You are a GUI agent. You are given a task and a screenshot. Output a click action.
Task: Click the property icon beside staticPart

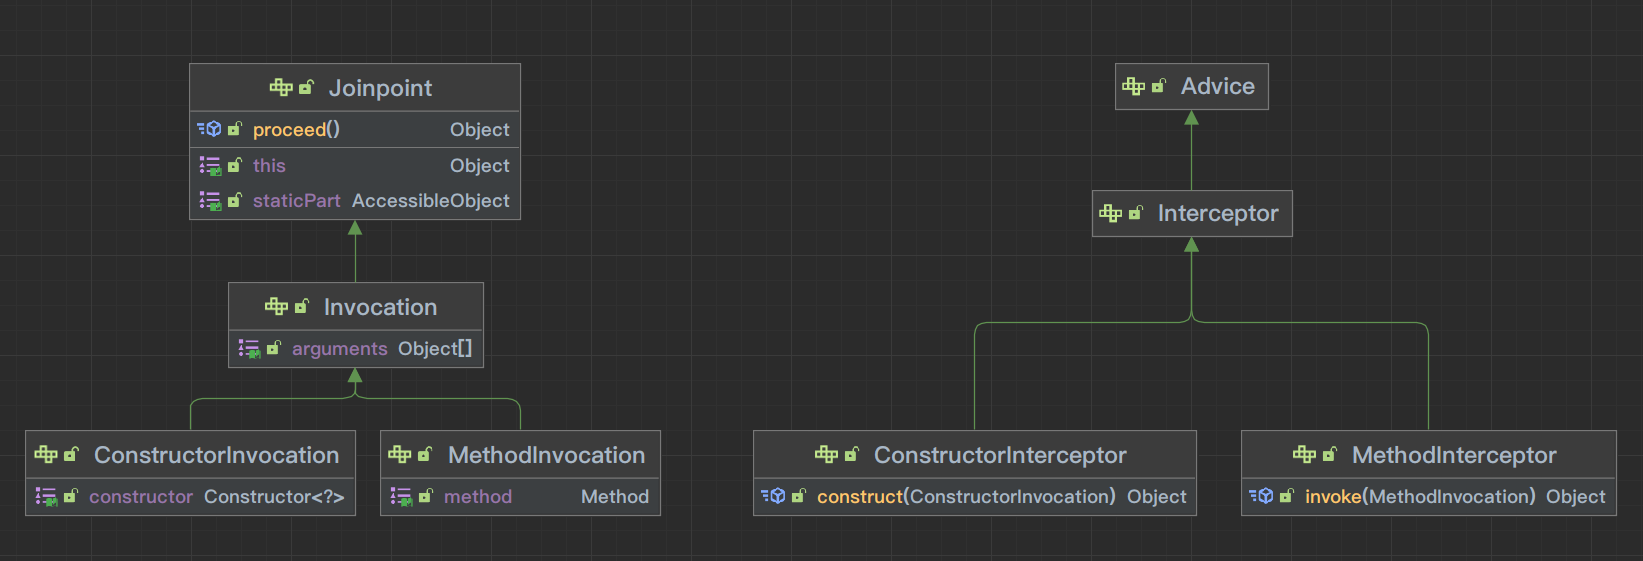210,201
